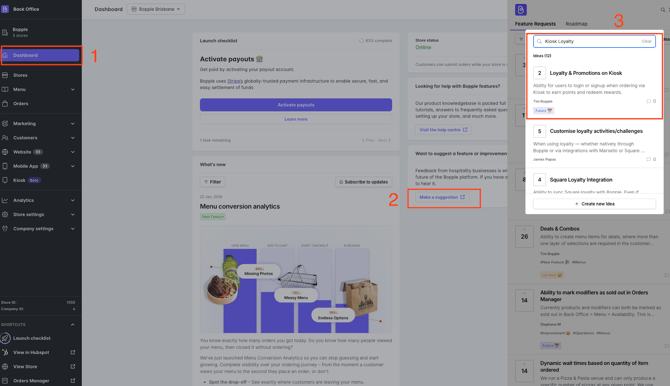Click Visit the help centre
The image size is (670, 386).
443,130
